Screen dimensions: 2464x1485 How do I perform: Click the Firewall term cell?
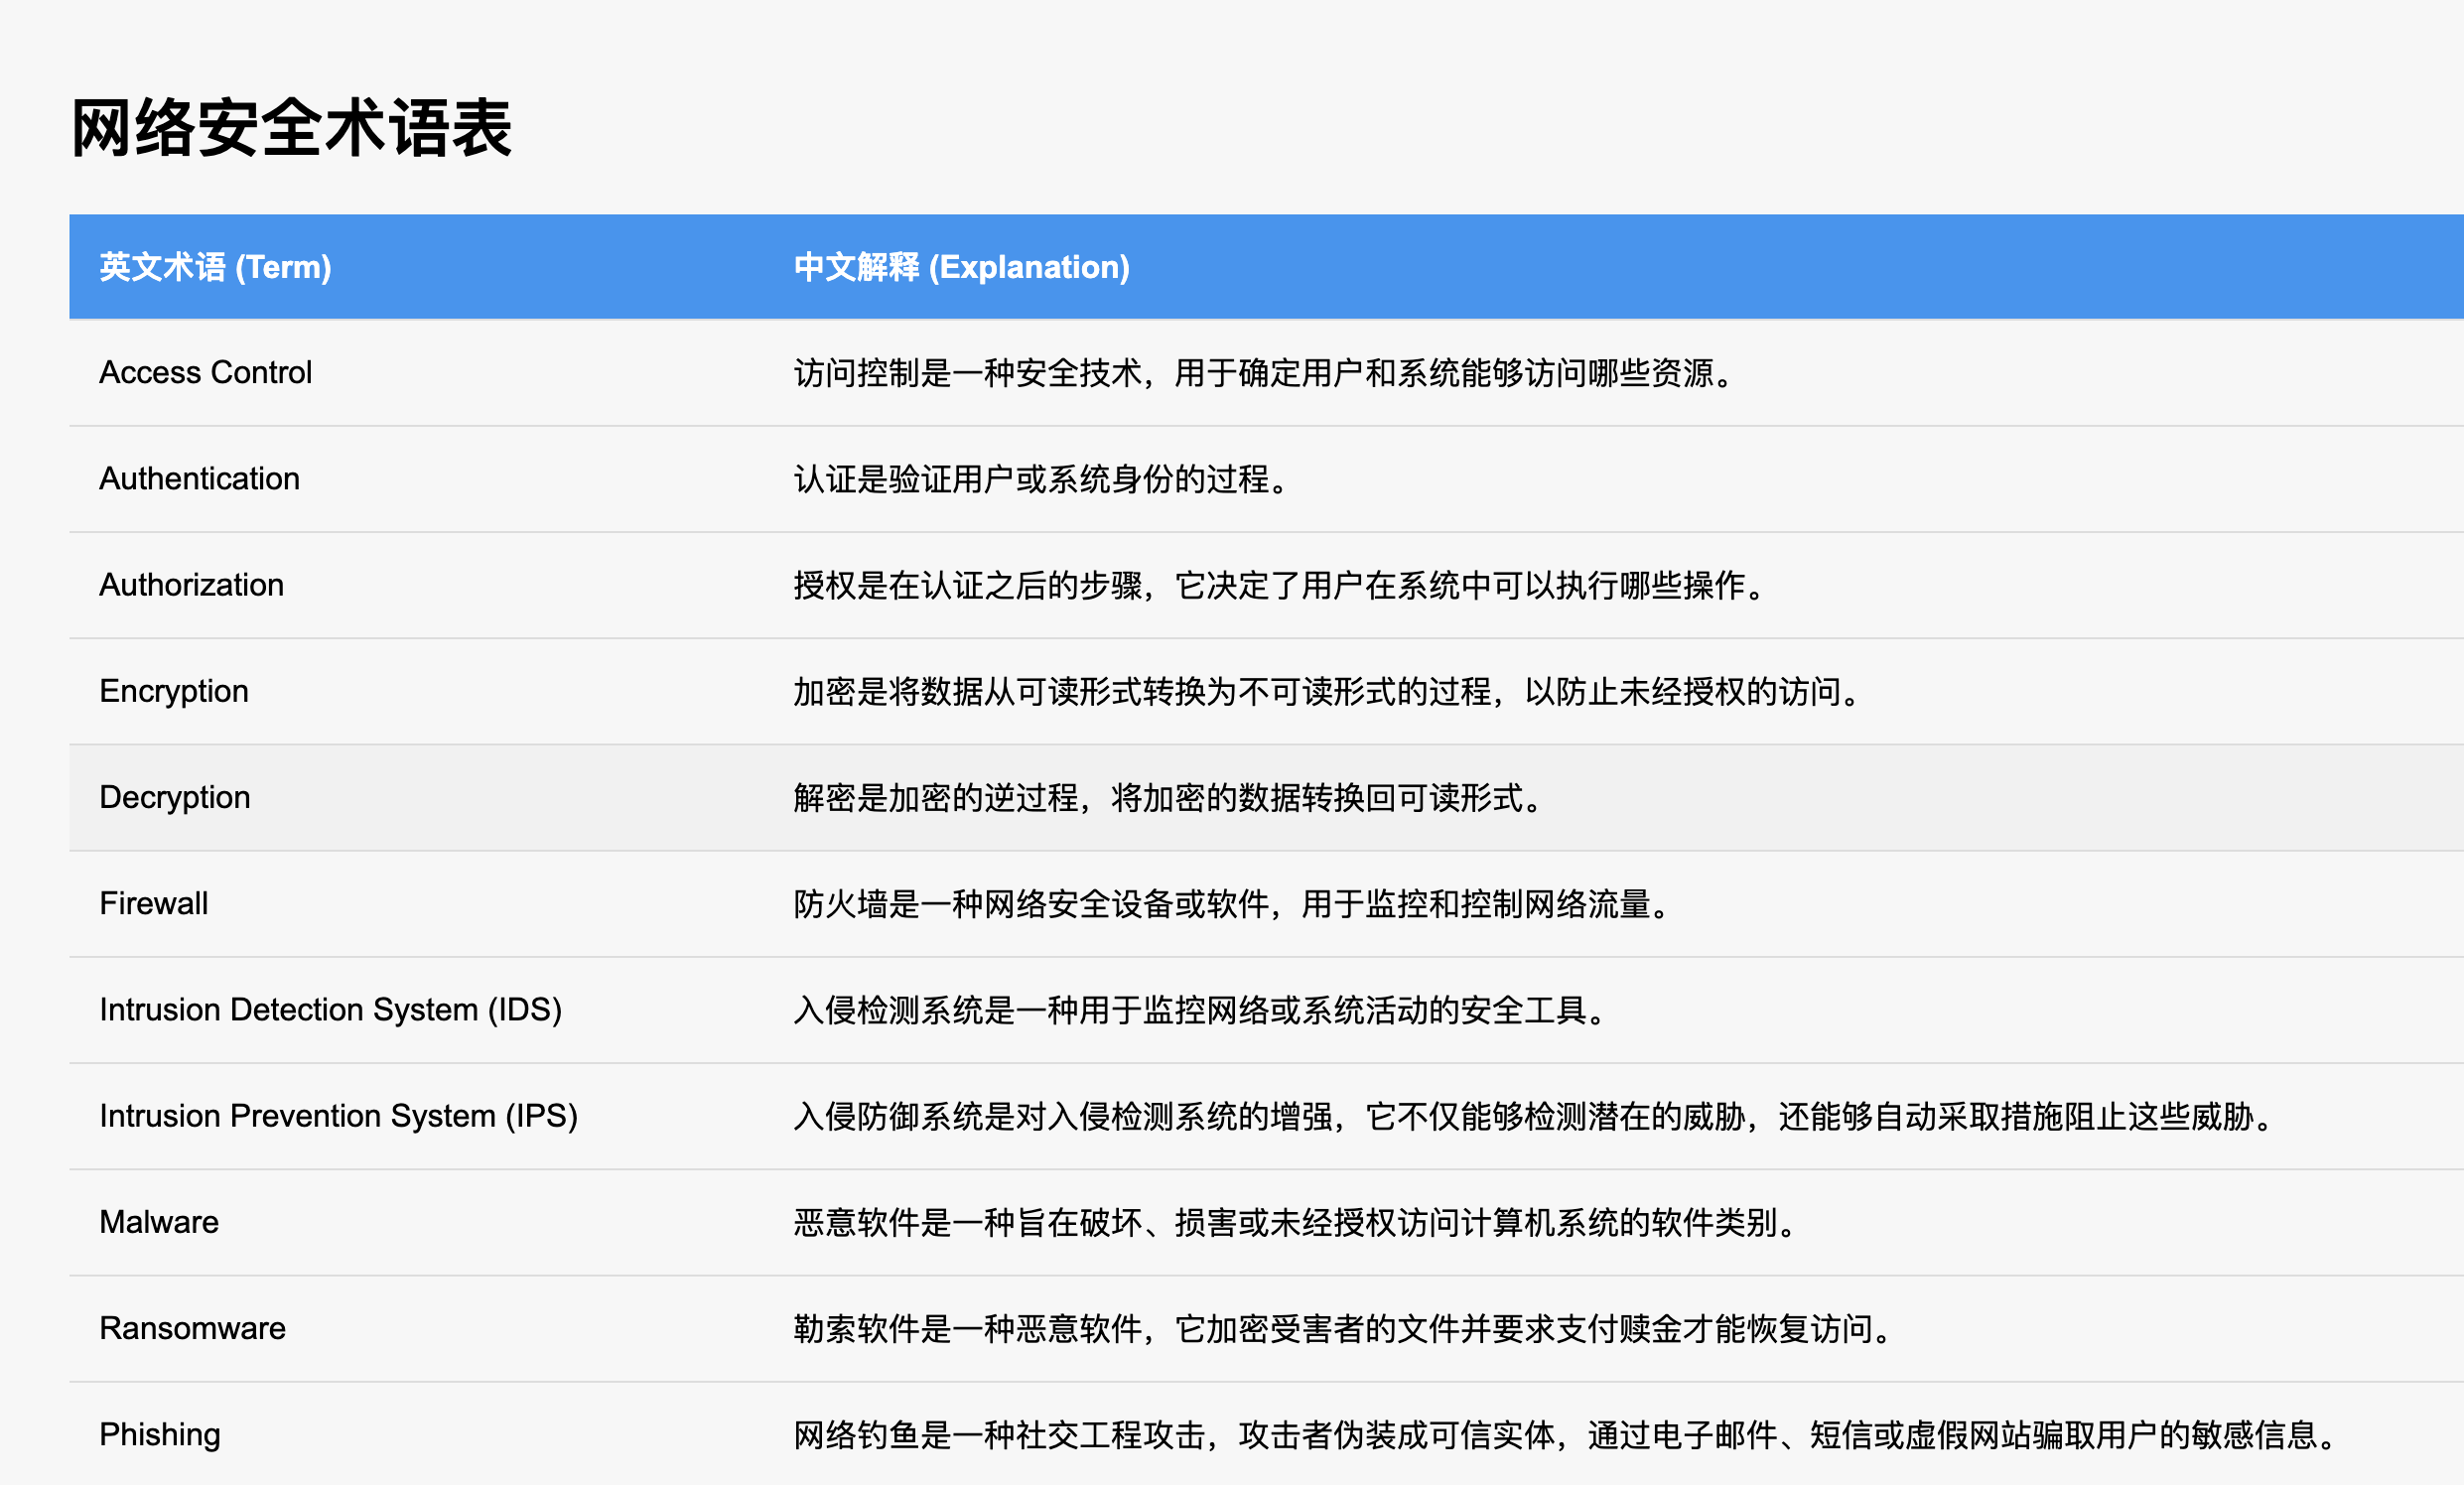click(153, 904)
